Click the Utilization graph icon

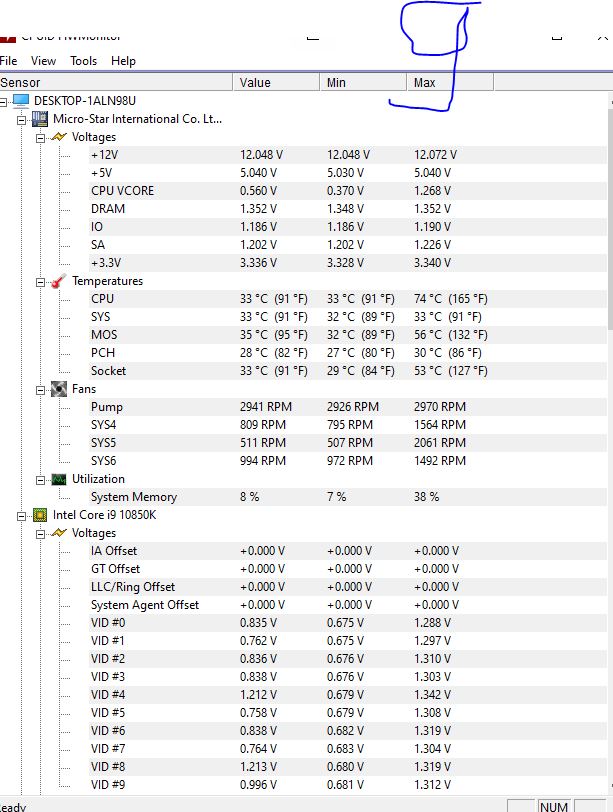(x=59, y=479)
